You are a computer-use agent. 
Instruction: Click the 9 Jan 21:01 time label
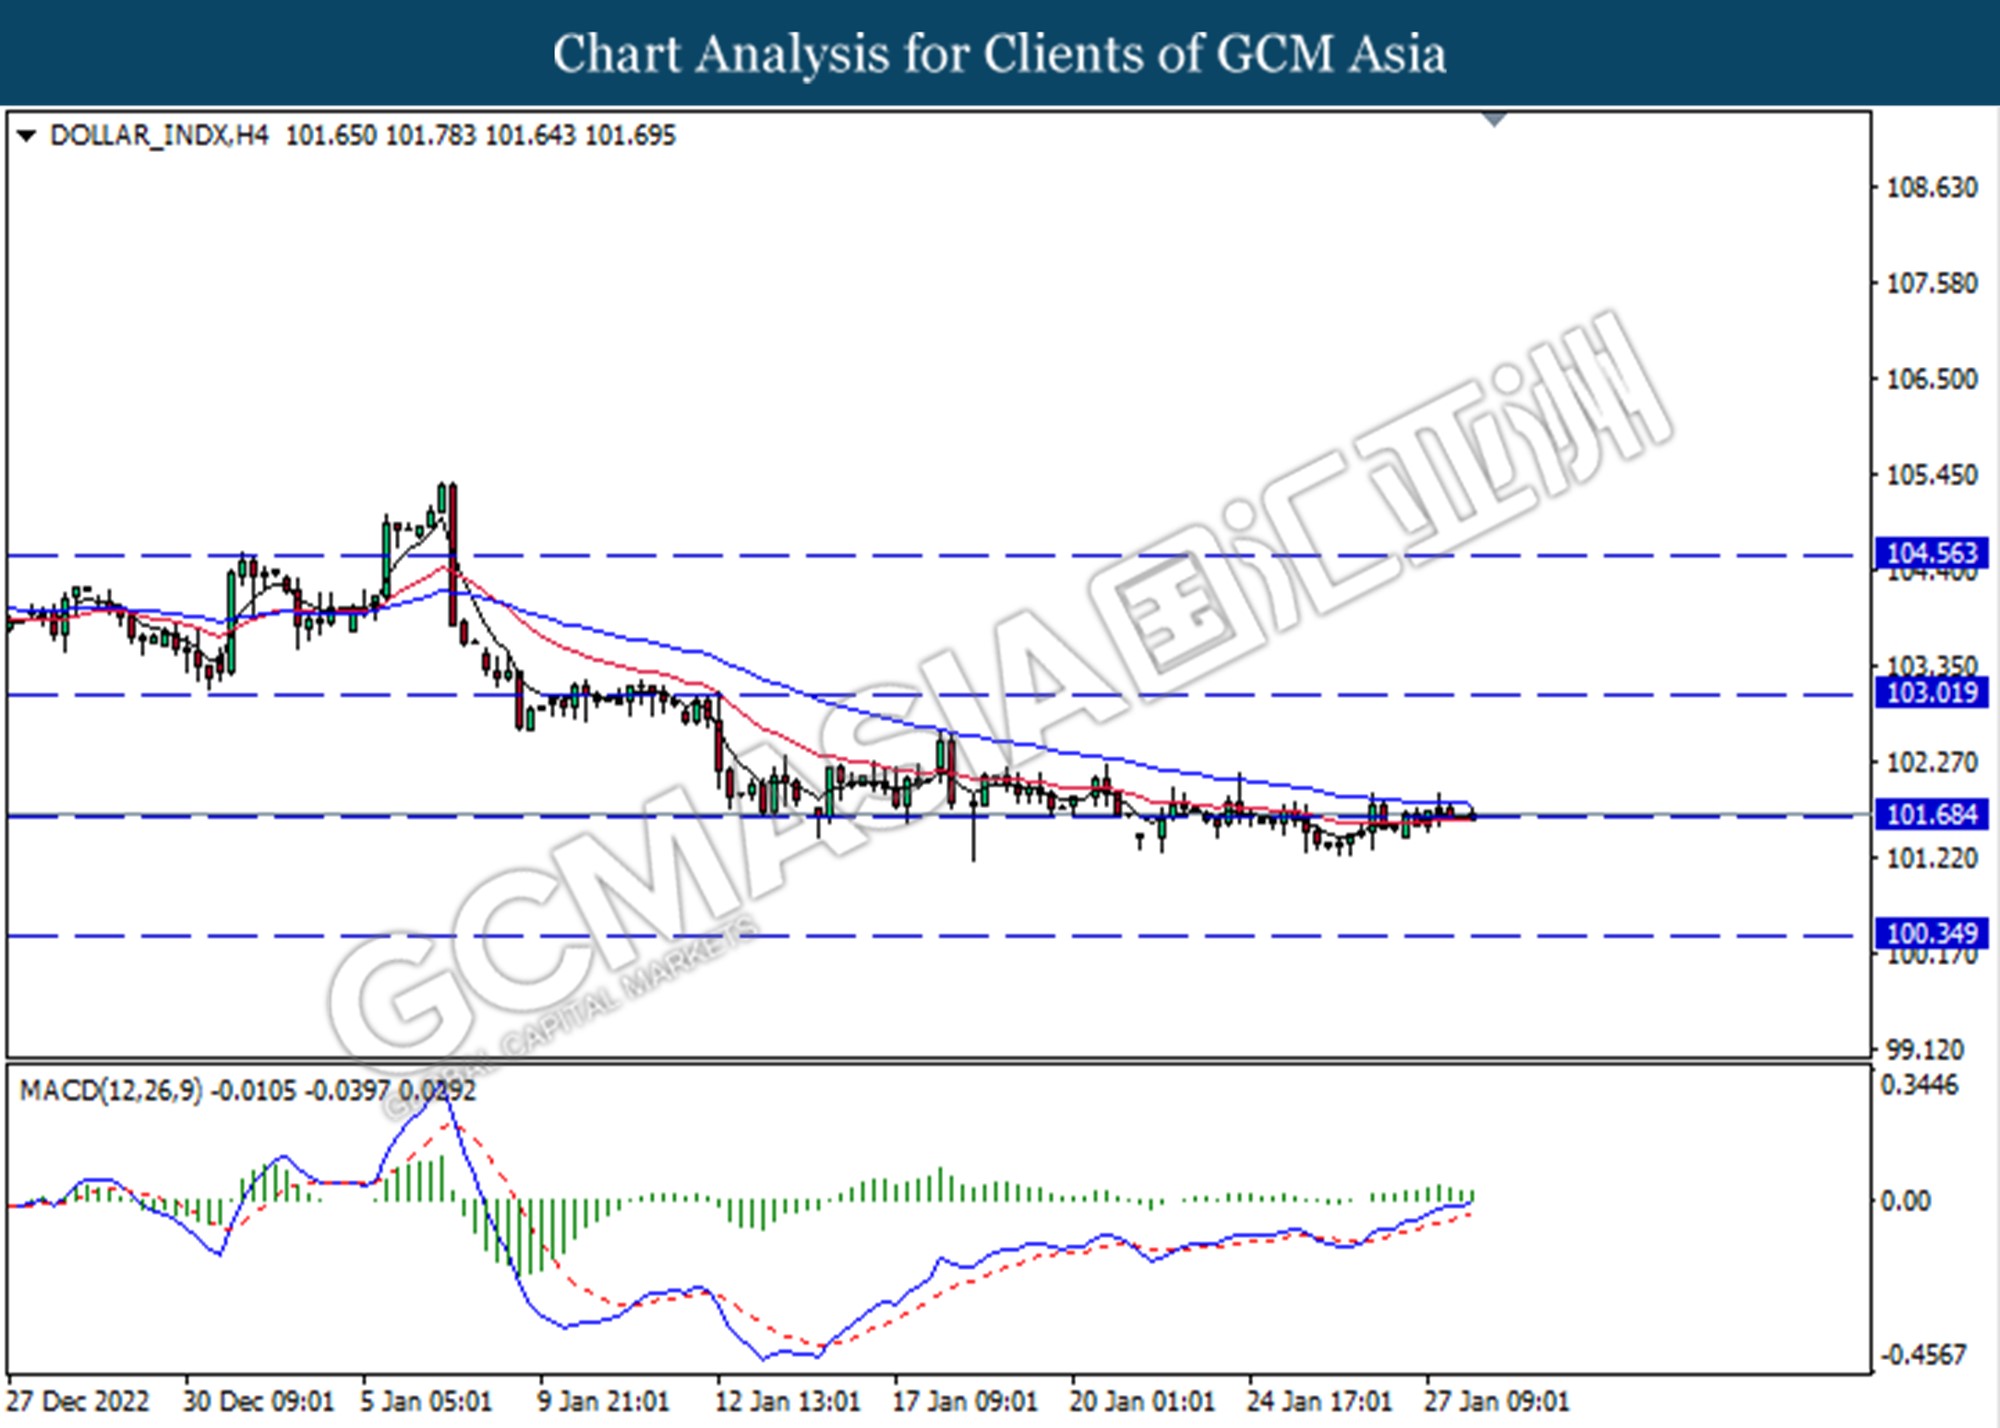coord(603,1402)
